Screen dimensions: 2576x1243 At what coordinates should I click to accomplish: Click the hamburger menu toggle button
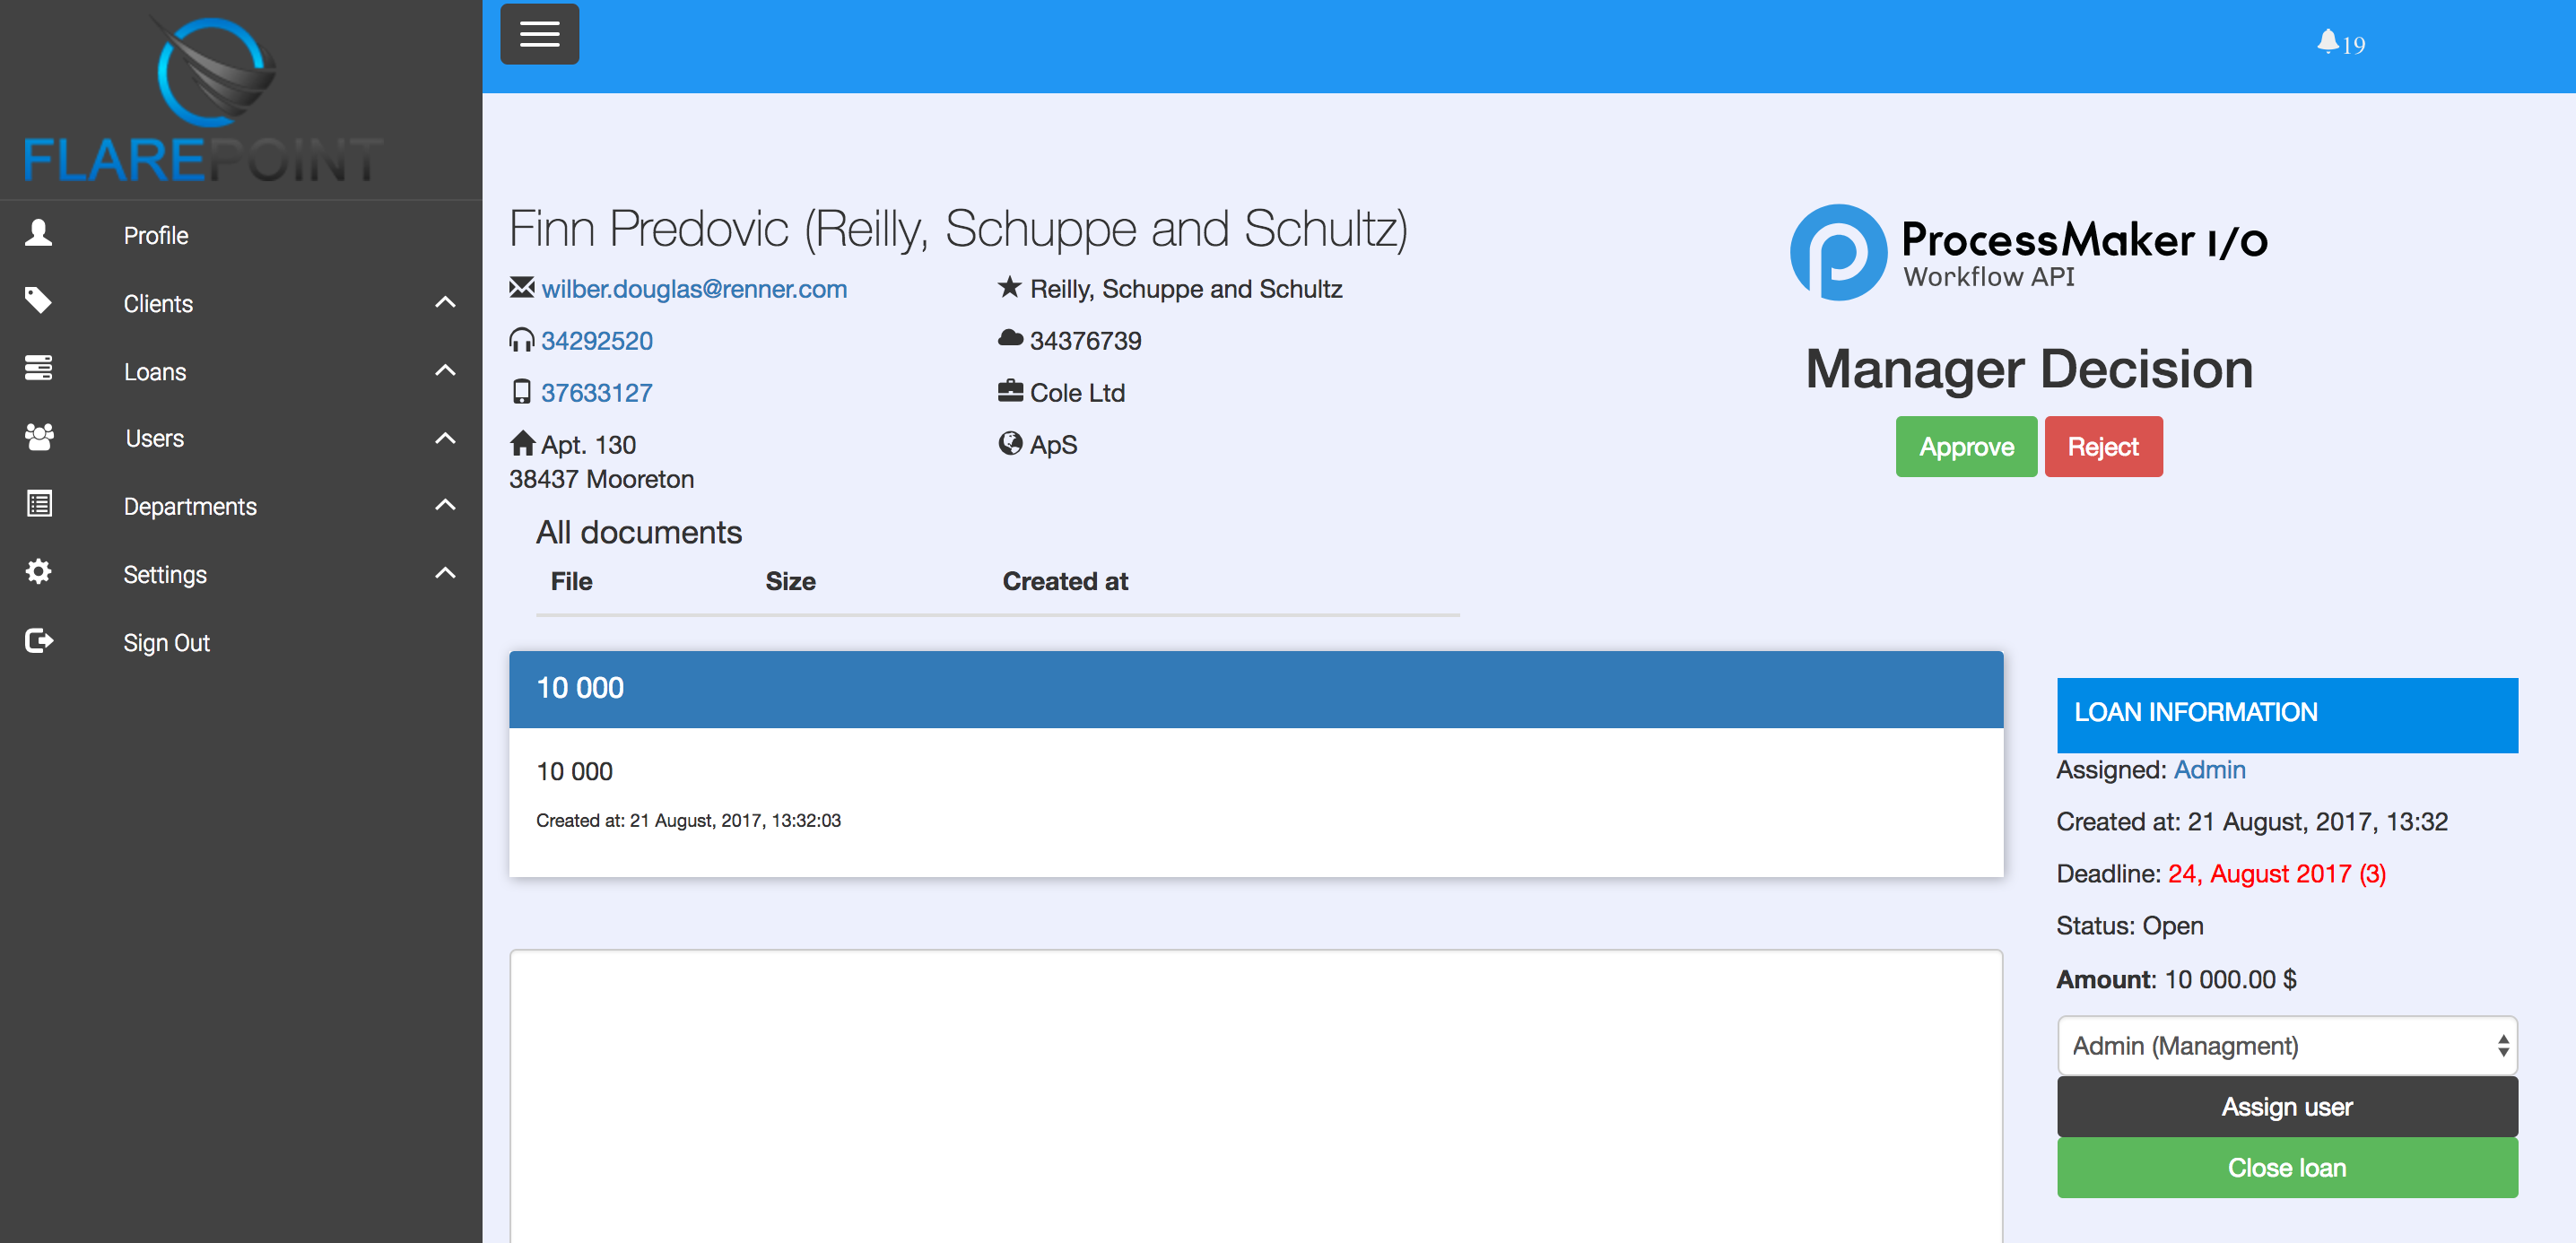[x=539, y=34]
